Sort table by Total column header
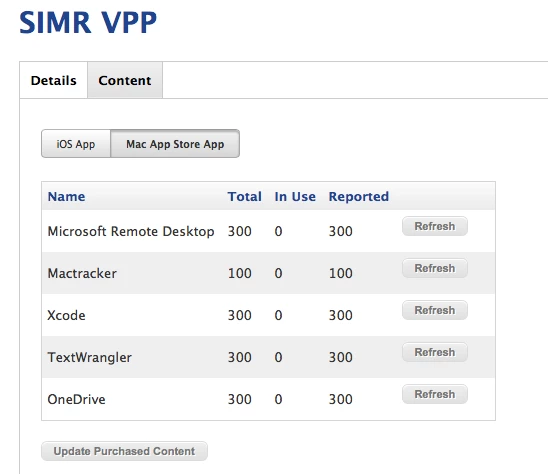The width and height of the screenshot is (548, 474). (x=245, y=196)
